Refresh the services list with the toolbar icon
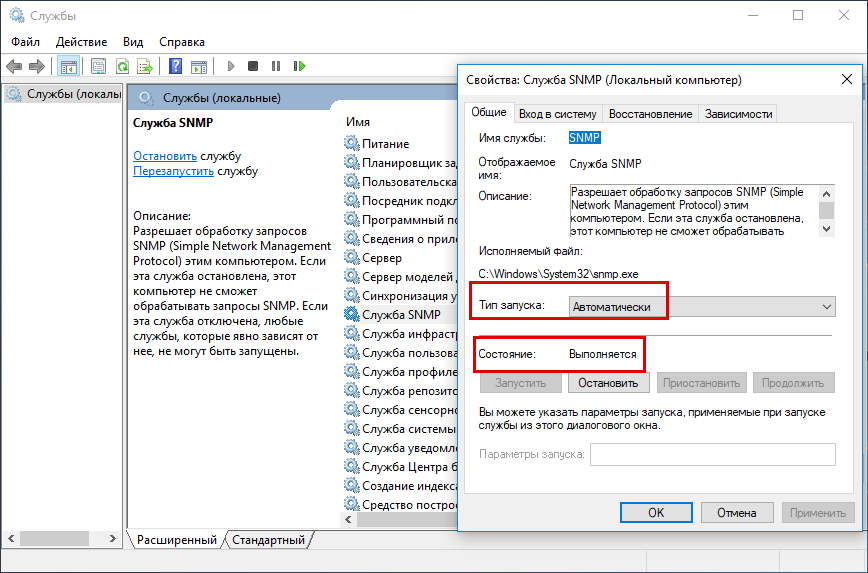The width and height of the screenshot is (868, 573). click(x=122, y=66)
